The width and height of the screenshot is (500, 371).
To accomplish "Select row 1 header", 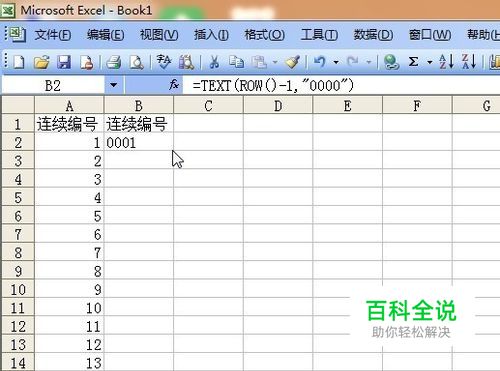I will (18, 124).
